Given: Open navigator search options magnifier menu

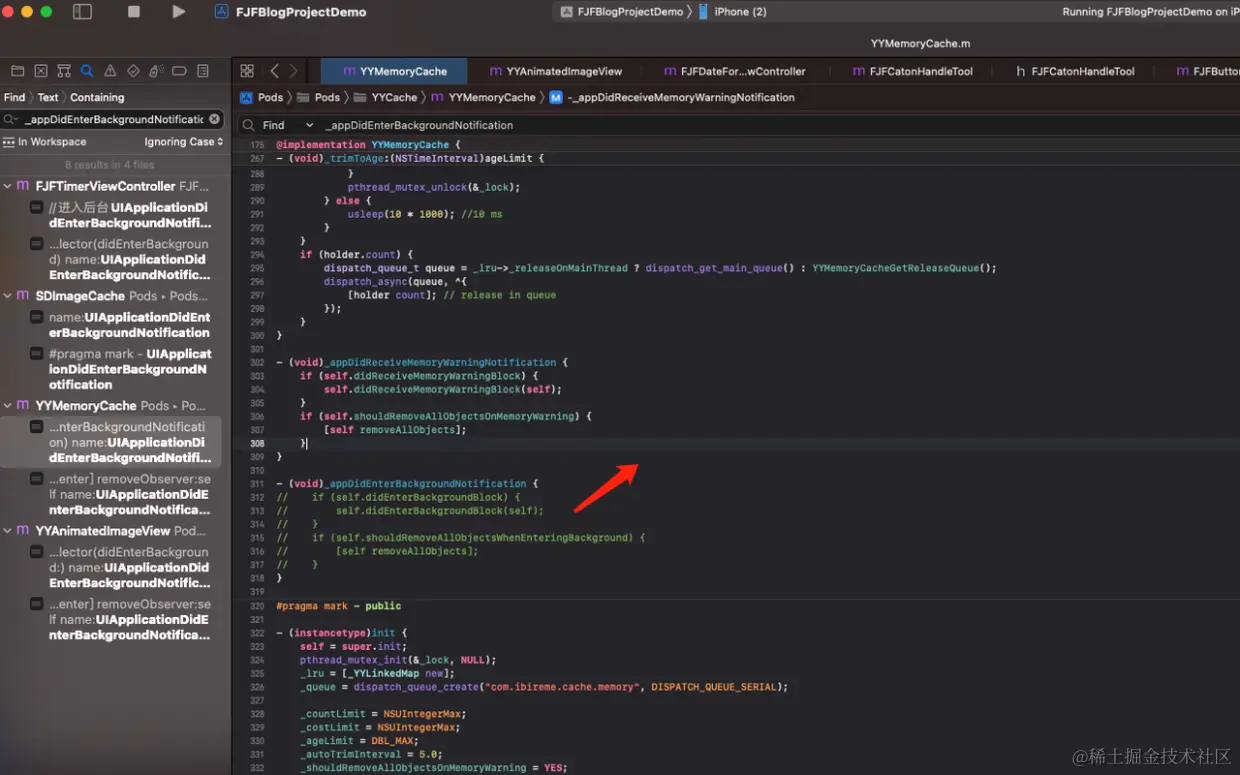Looking at the screenshot, I should point(10,119).
